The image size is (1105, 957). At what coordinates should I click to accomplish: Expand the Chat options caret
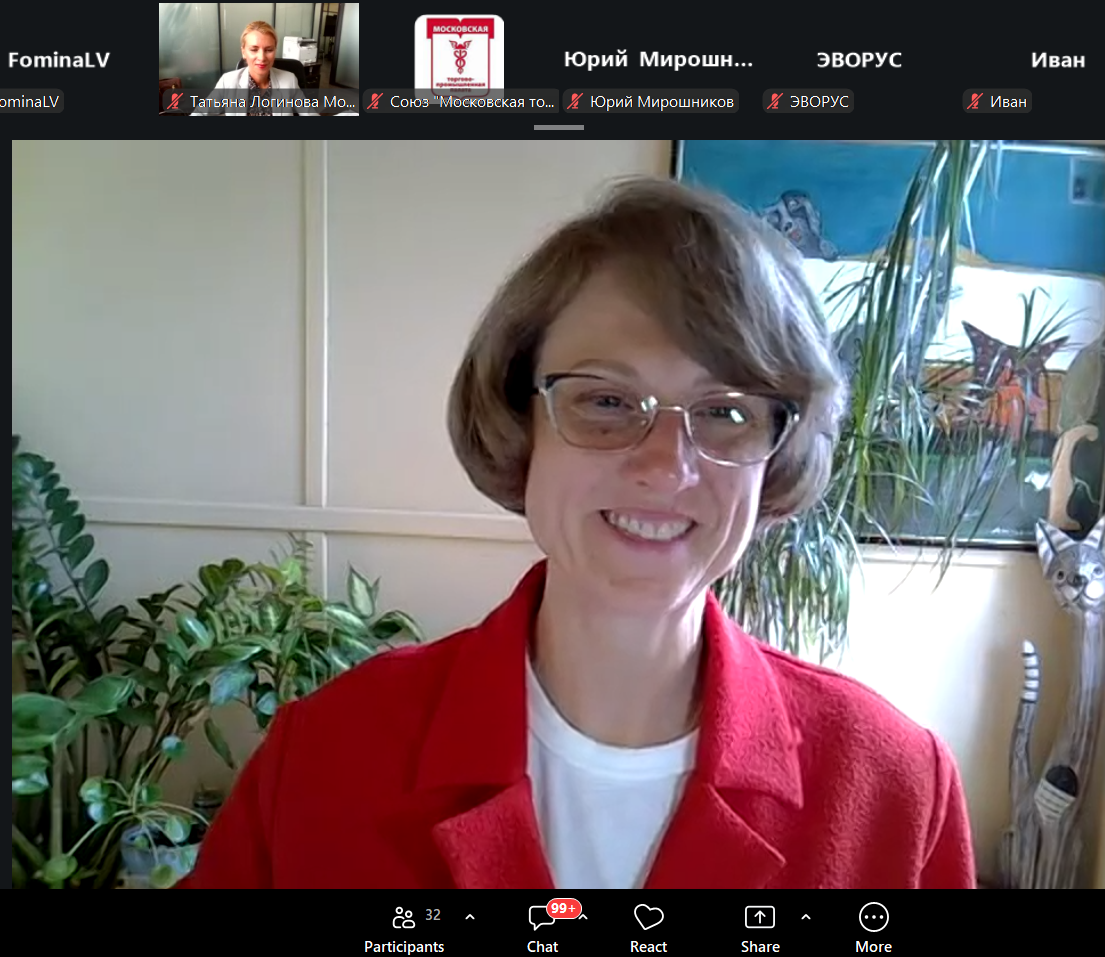coord(584,918)
